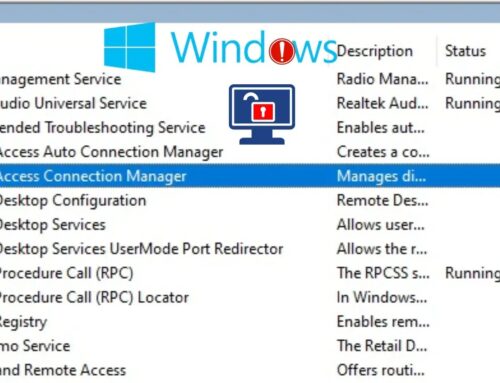The image size is (500, 383).
Task: Click the 'Remote Des...' description cell
Action: (382, 201)
